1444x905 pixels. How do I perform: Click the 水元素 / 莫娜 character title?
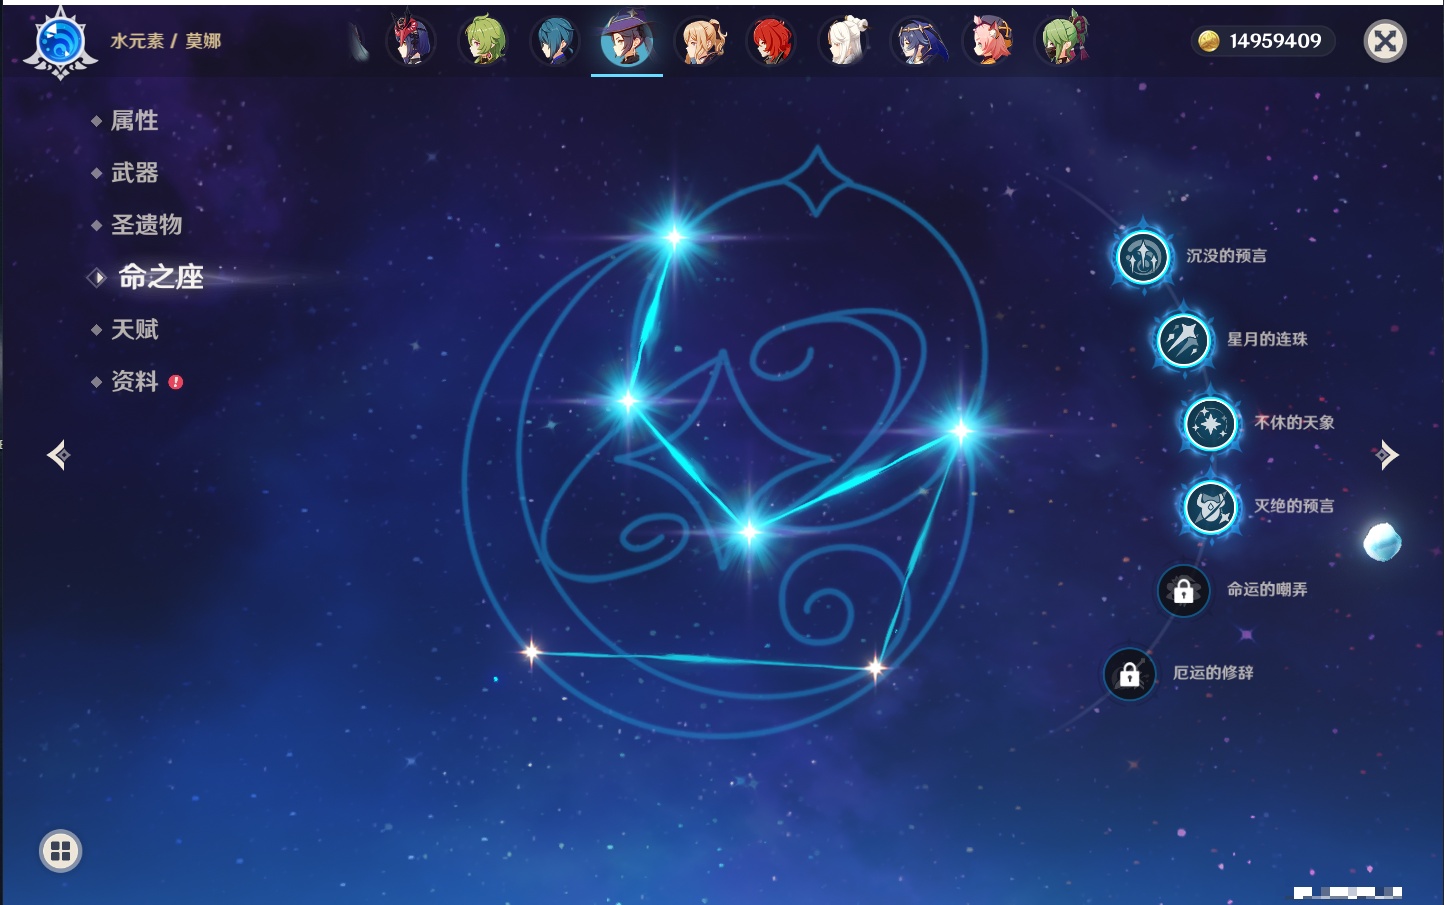166,41
